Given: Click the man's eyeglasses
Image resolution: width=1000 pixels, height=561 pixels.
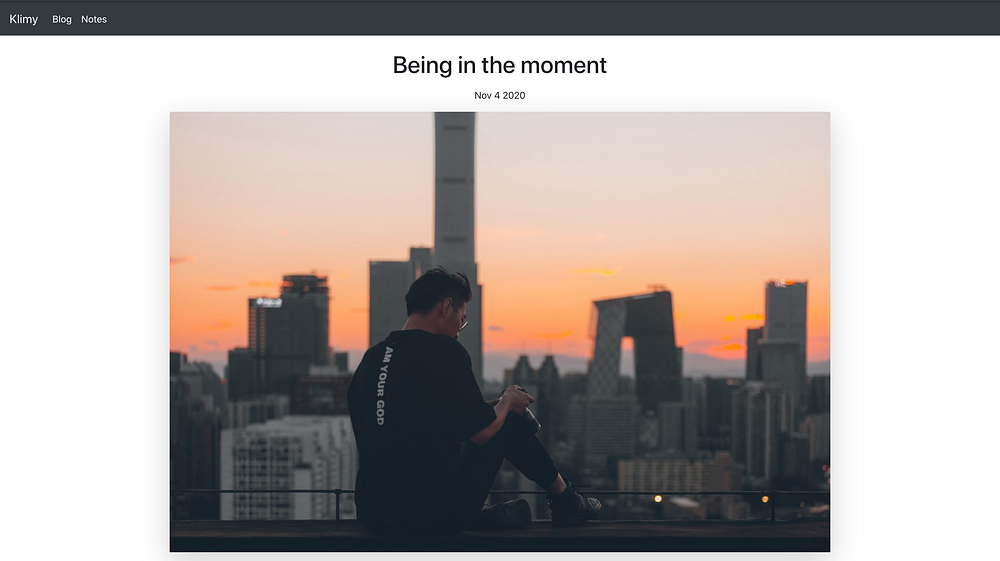Looking at the screenshot, I should pyautogui.click(x=462, y=321).
